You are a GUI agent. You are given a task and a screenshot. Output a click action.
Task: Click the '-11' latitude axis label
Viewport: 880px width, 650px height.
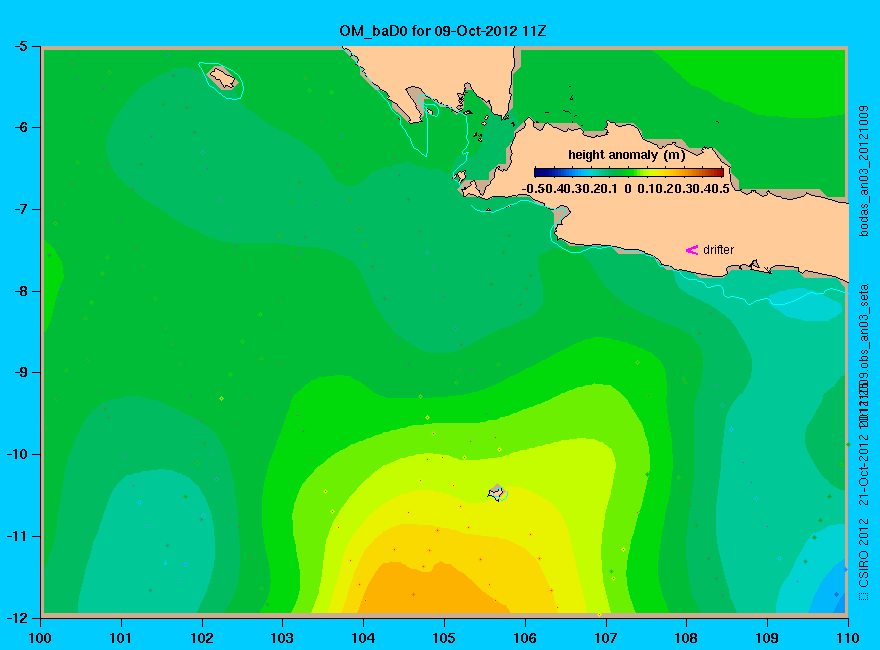17,536
